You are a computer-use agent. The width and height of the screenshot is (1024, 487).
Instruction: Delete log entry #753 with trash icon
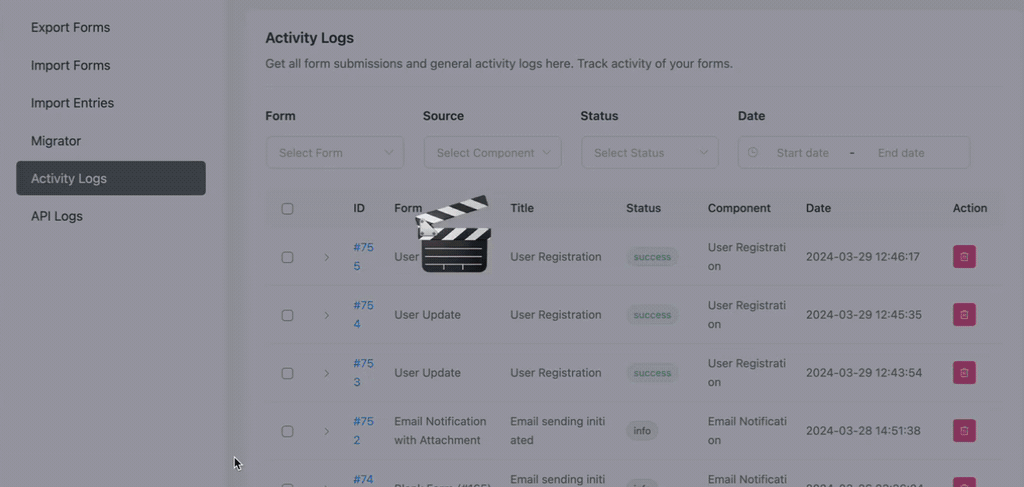(x=964, y=373)
